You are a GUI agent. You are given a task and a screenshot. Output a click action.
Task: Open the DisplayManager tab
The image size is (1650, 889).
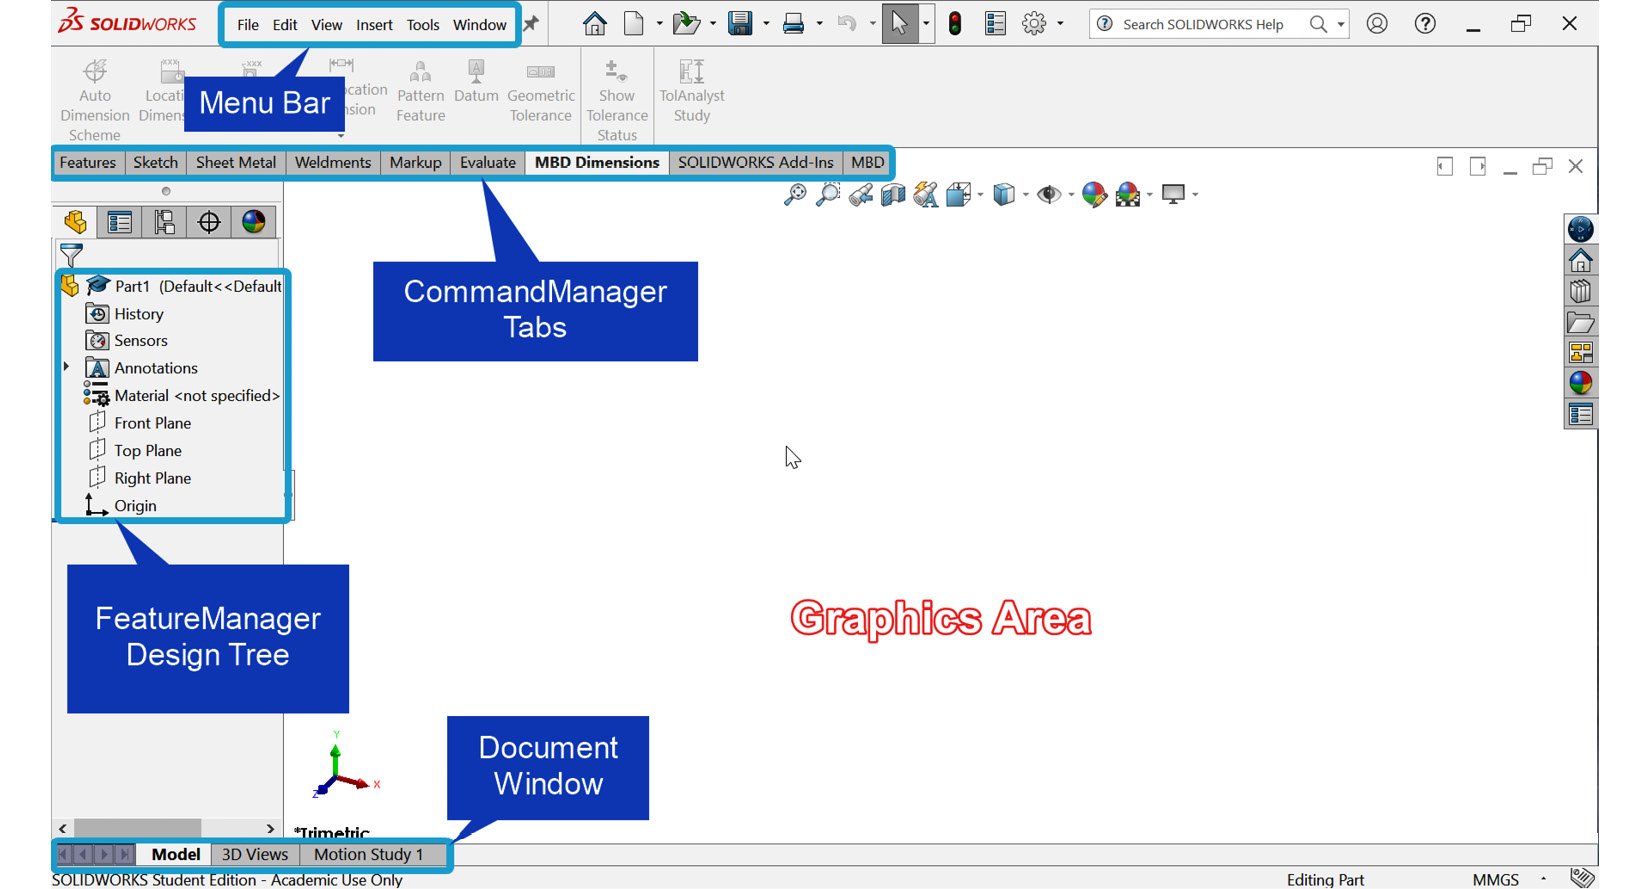pyautogui.click(x=254, y=222)
